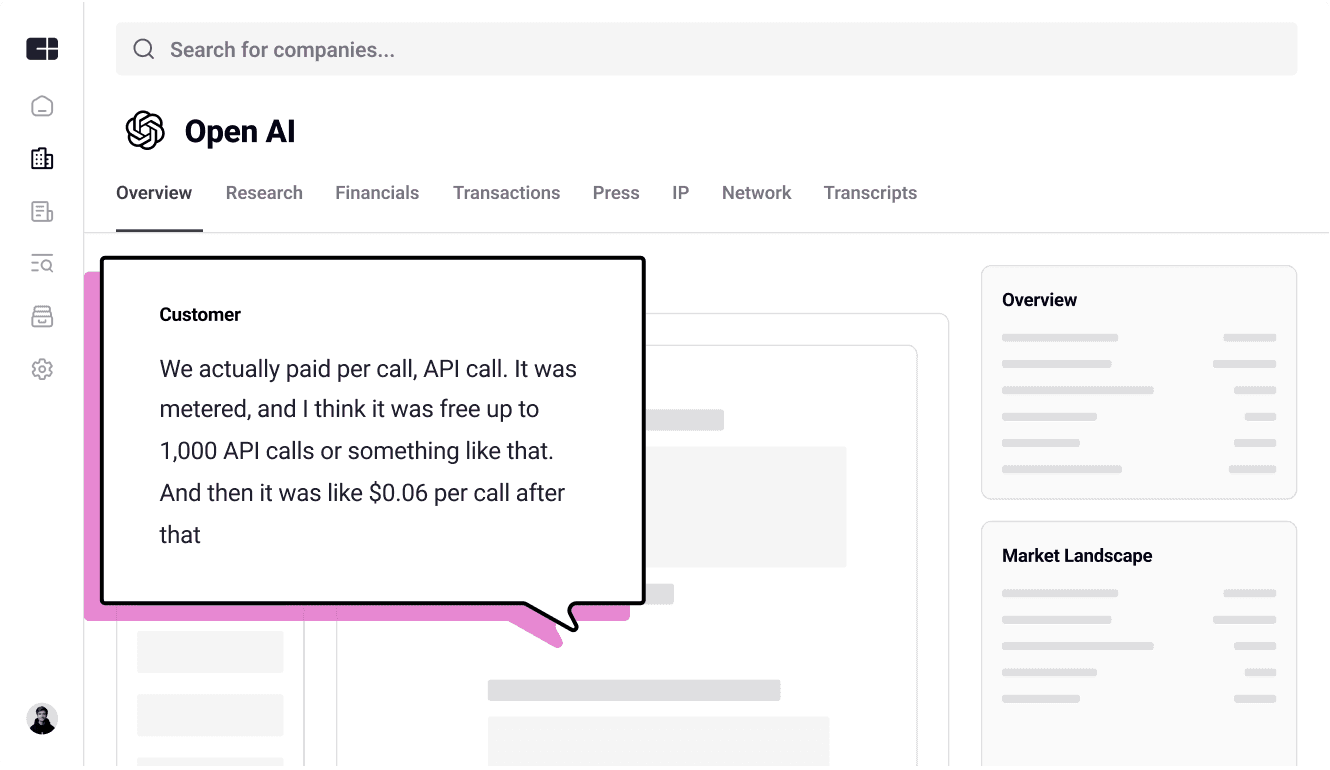Image resolution: width=1330 pixels, height=770 pixels.
Task: Open the Settings gear icon
Action: pyautogui.click(x=42, y=369)
